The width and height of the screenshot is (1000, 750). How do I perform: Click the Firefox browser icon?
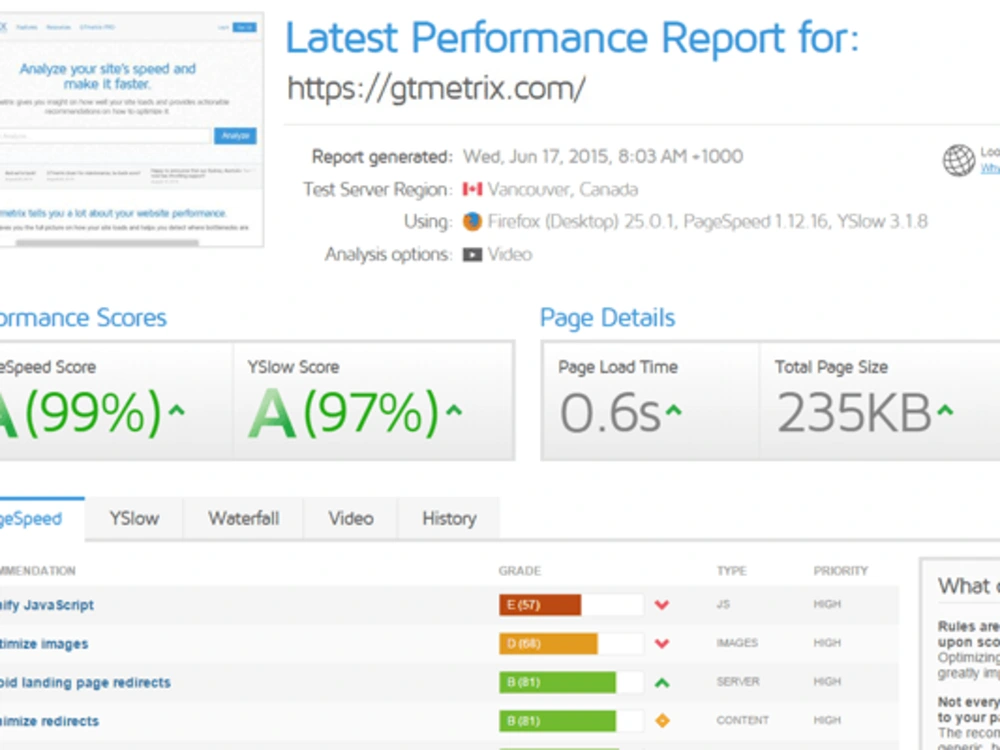pos(472,221)
